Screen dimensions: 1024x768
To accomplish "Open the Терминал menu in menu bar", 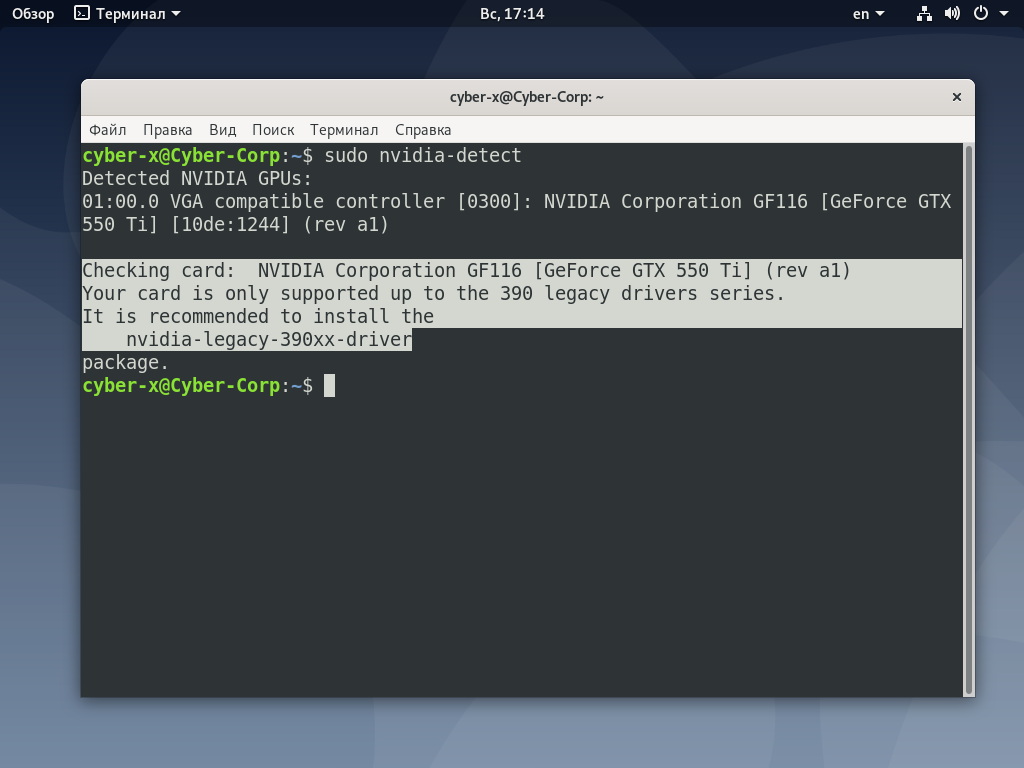I will point(344,130).
